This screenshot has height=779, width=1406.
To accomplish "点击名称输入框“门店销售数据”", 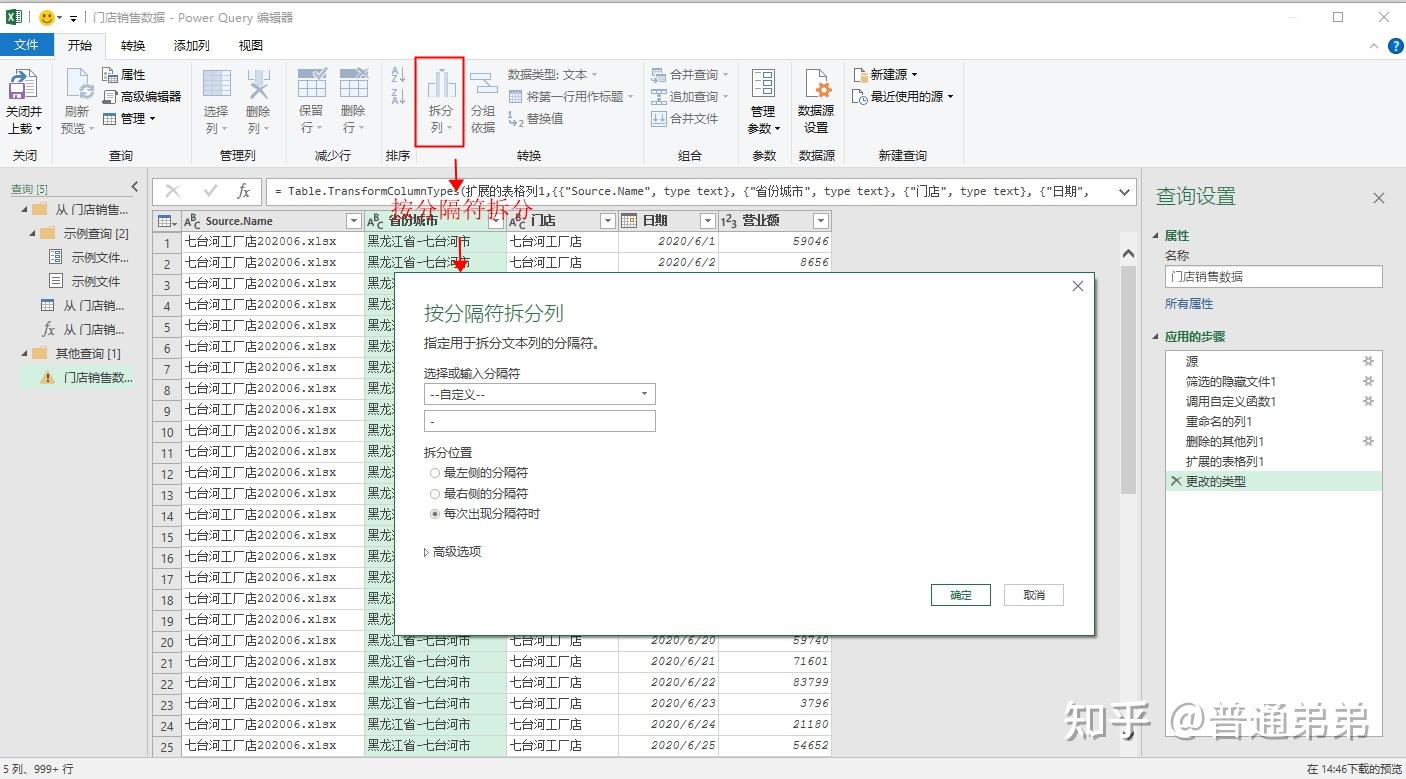I will click(x=1271, y=276).
